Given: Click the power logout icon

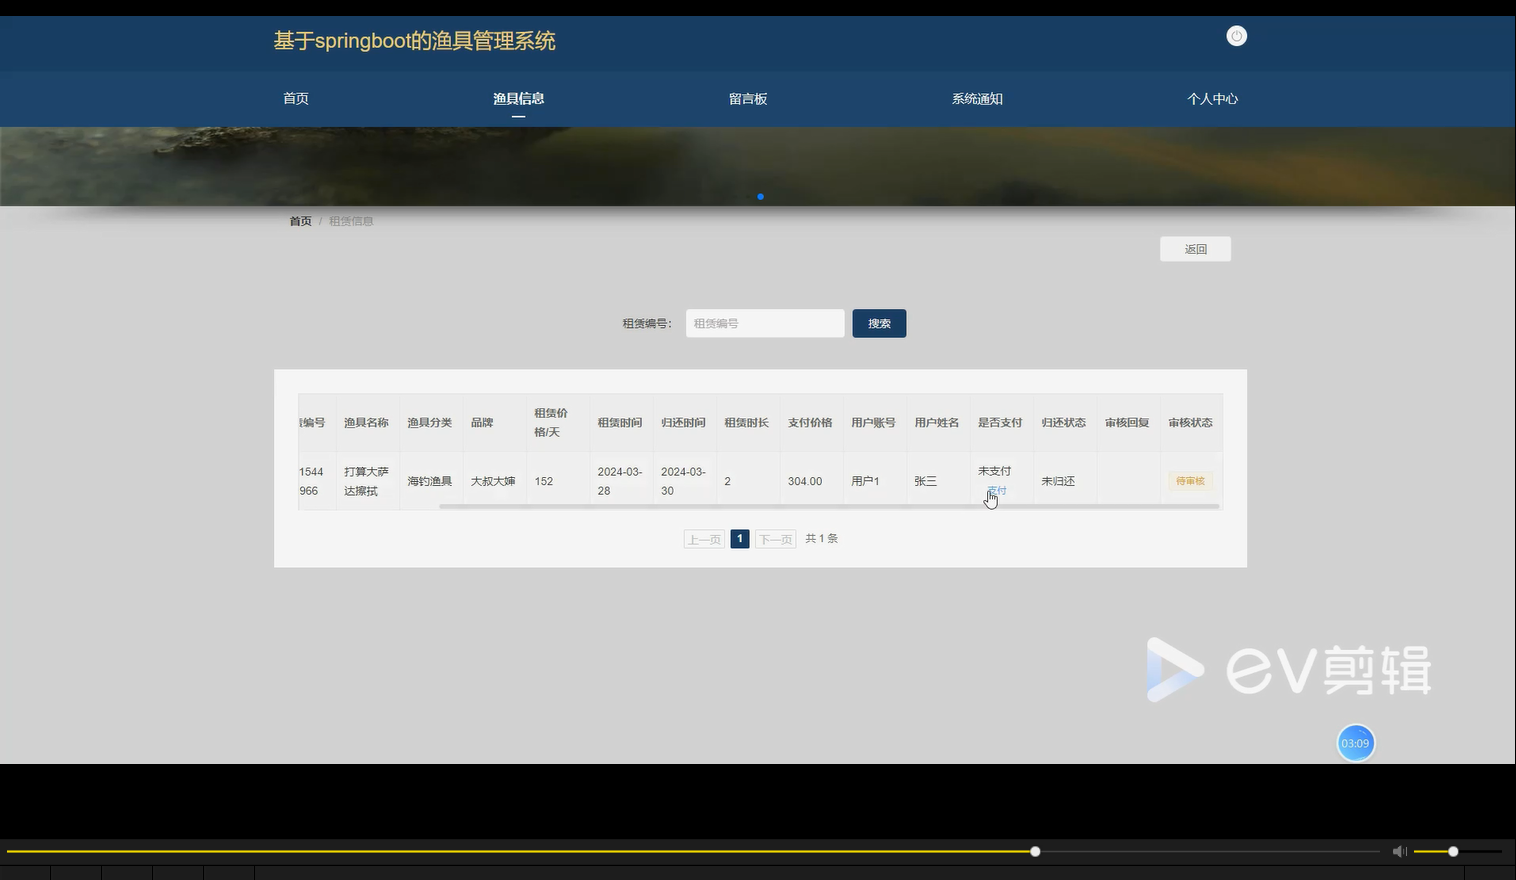Looking at the screenshot, I should pos(1236,36).
